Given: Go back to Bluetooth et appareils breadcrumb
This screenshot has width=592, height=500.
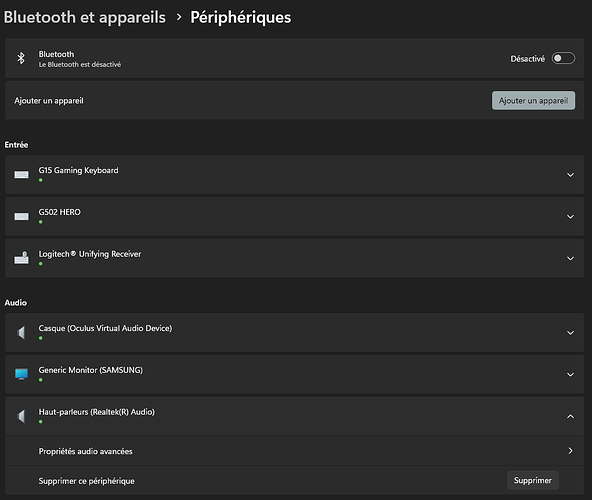Looking at the screenshot, I should tap(85, 17).
